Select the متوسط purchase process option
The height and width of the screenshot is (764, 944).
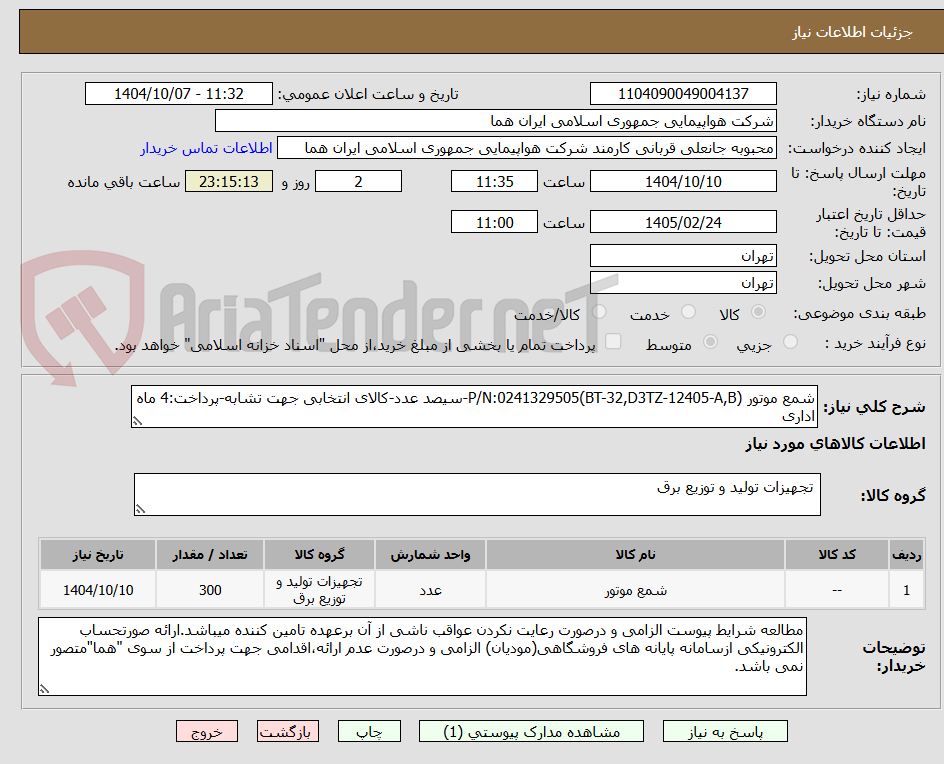(x=710, y=340)
